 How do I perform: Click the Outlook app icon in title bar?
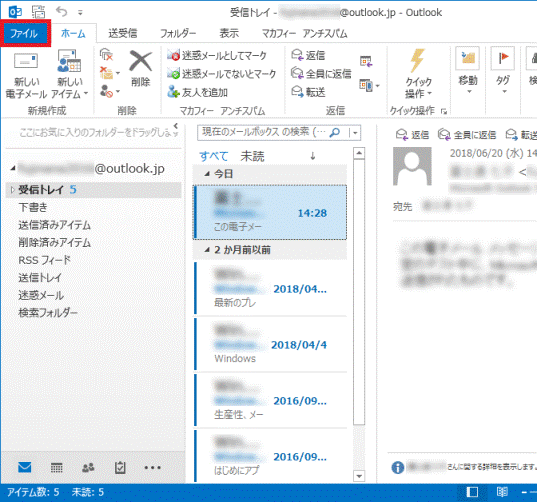[15, 12]
